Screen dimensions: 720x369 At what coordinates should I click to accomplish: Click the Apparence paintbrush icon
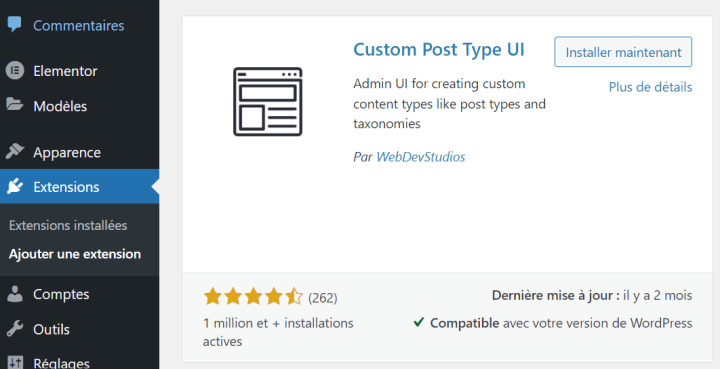[x=15, y=151]
